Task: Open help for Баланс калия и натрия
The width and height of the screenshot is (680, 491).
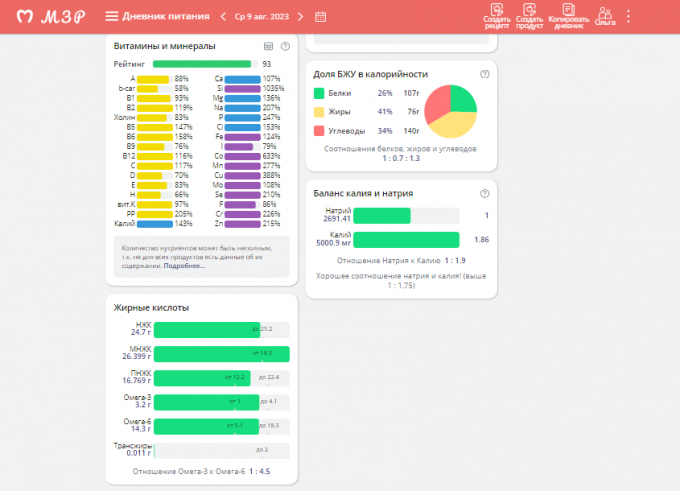Action: (484, 192)
